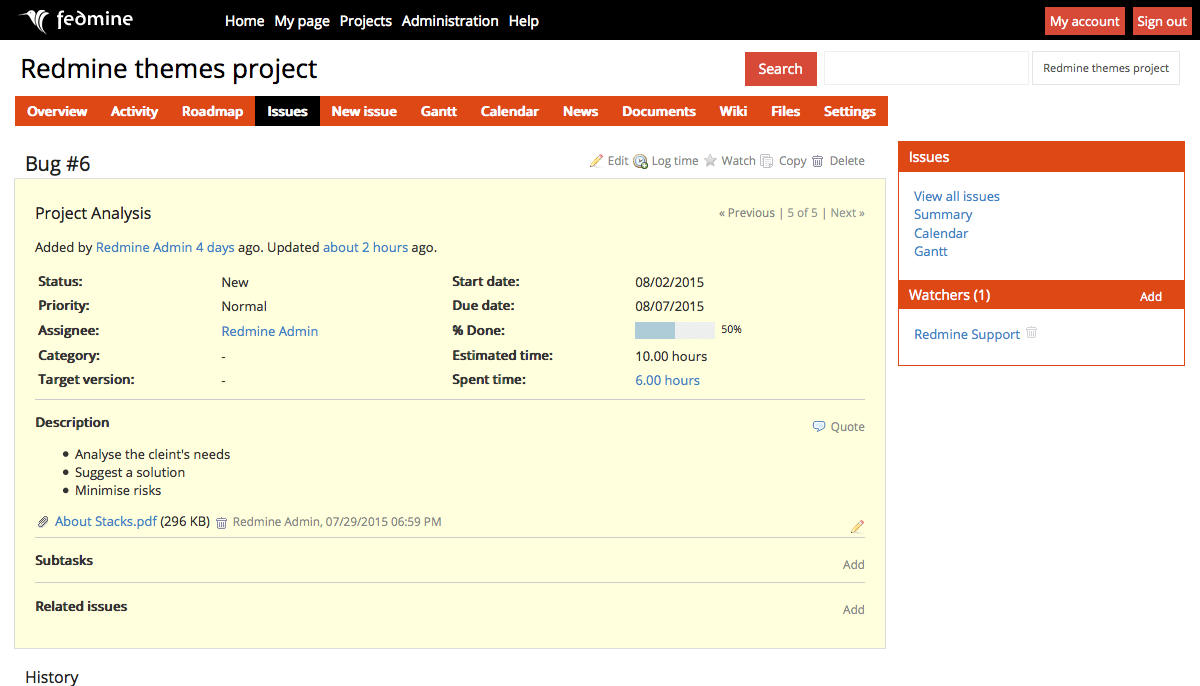Open the Administration menu
1200x686 pixels.
[x=450, y=20]
